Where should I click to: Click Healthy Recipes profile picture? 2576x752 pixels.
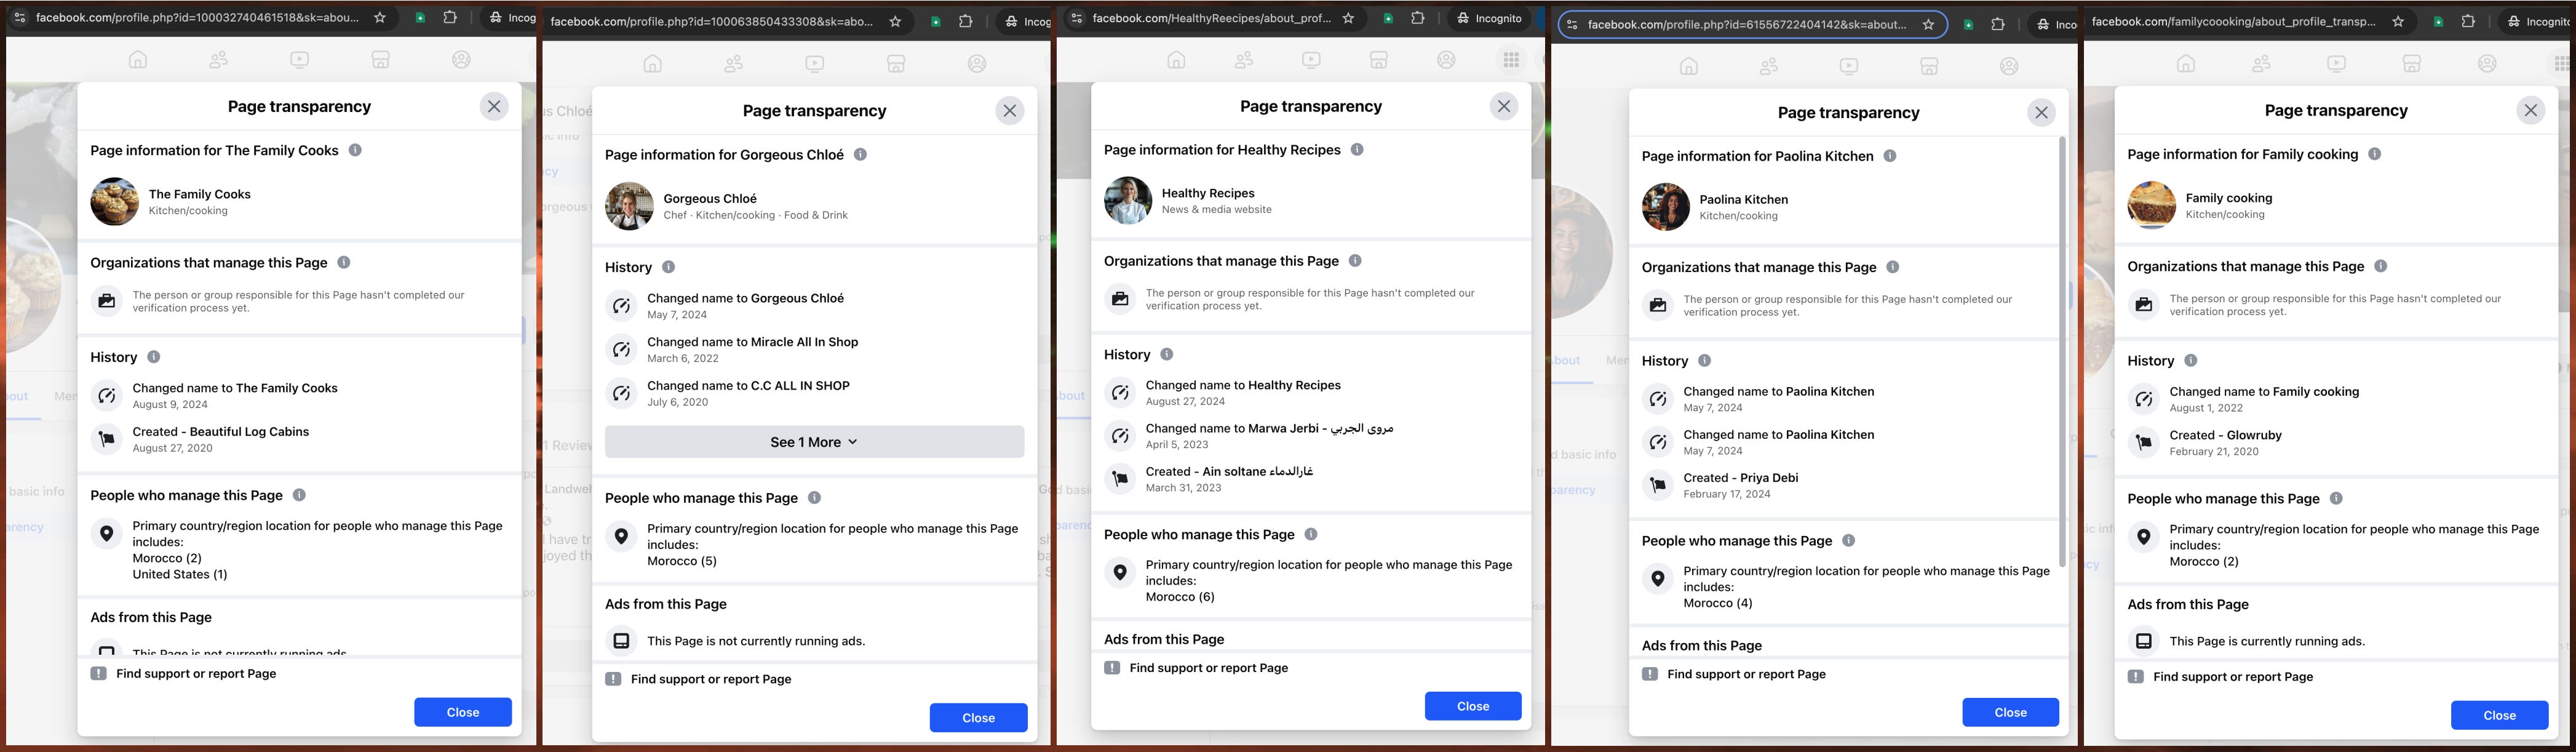point(1128,201)
